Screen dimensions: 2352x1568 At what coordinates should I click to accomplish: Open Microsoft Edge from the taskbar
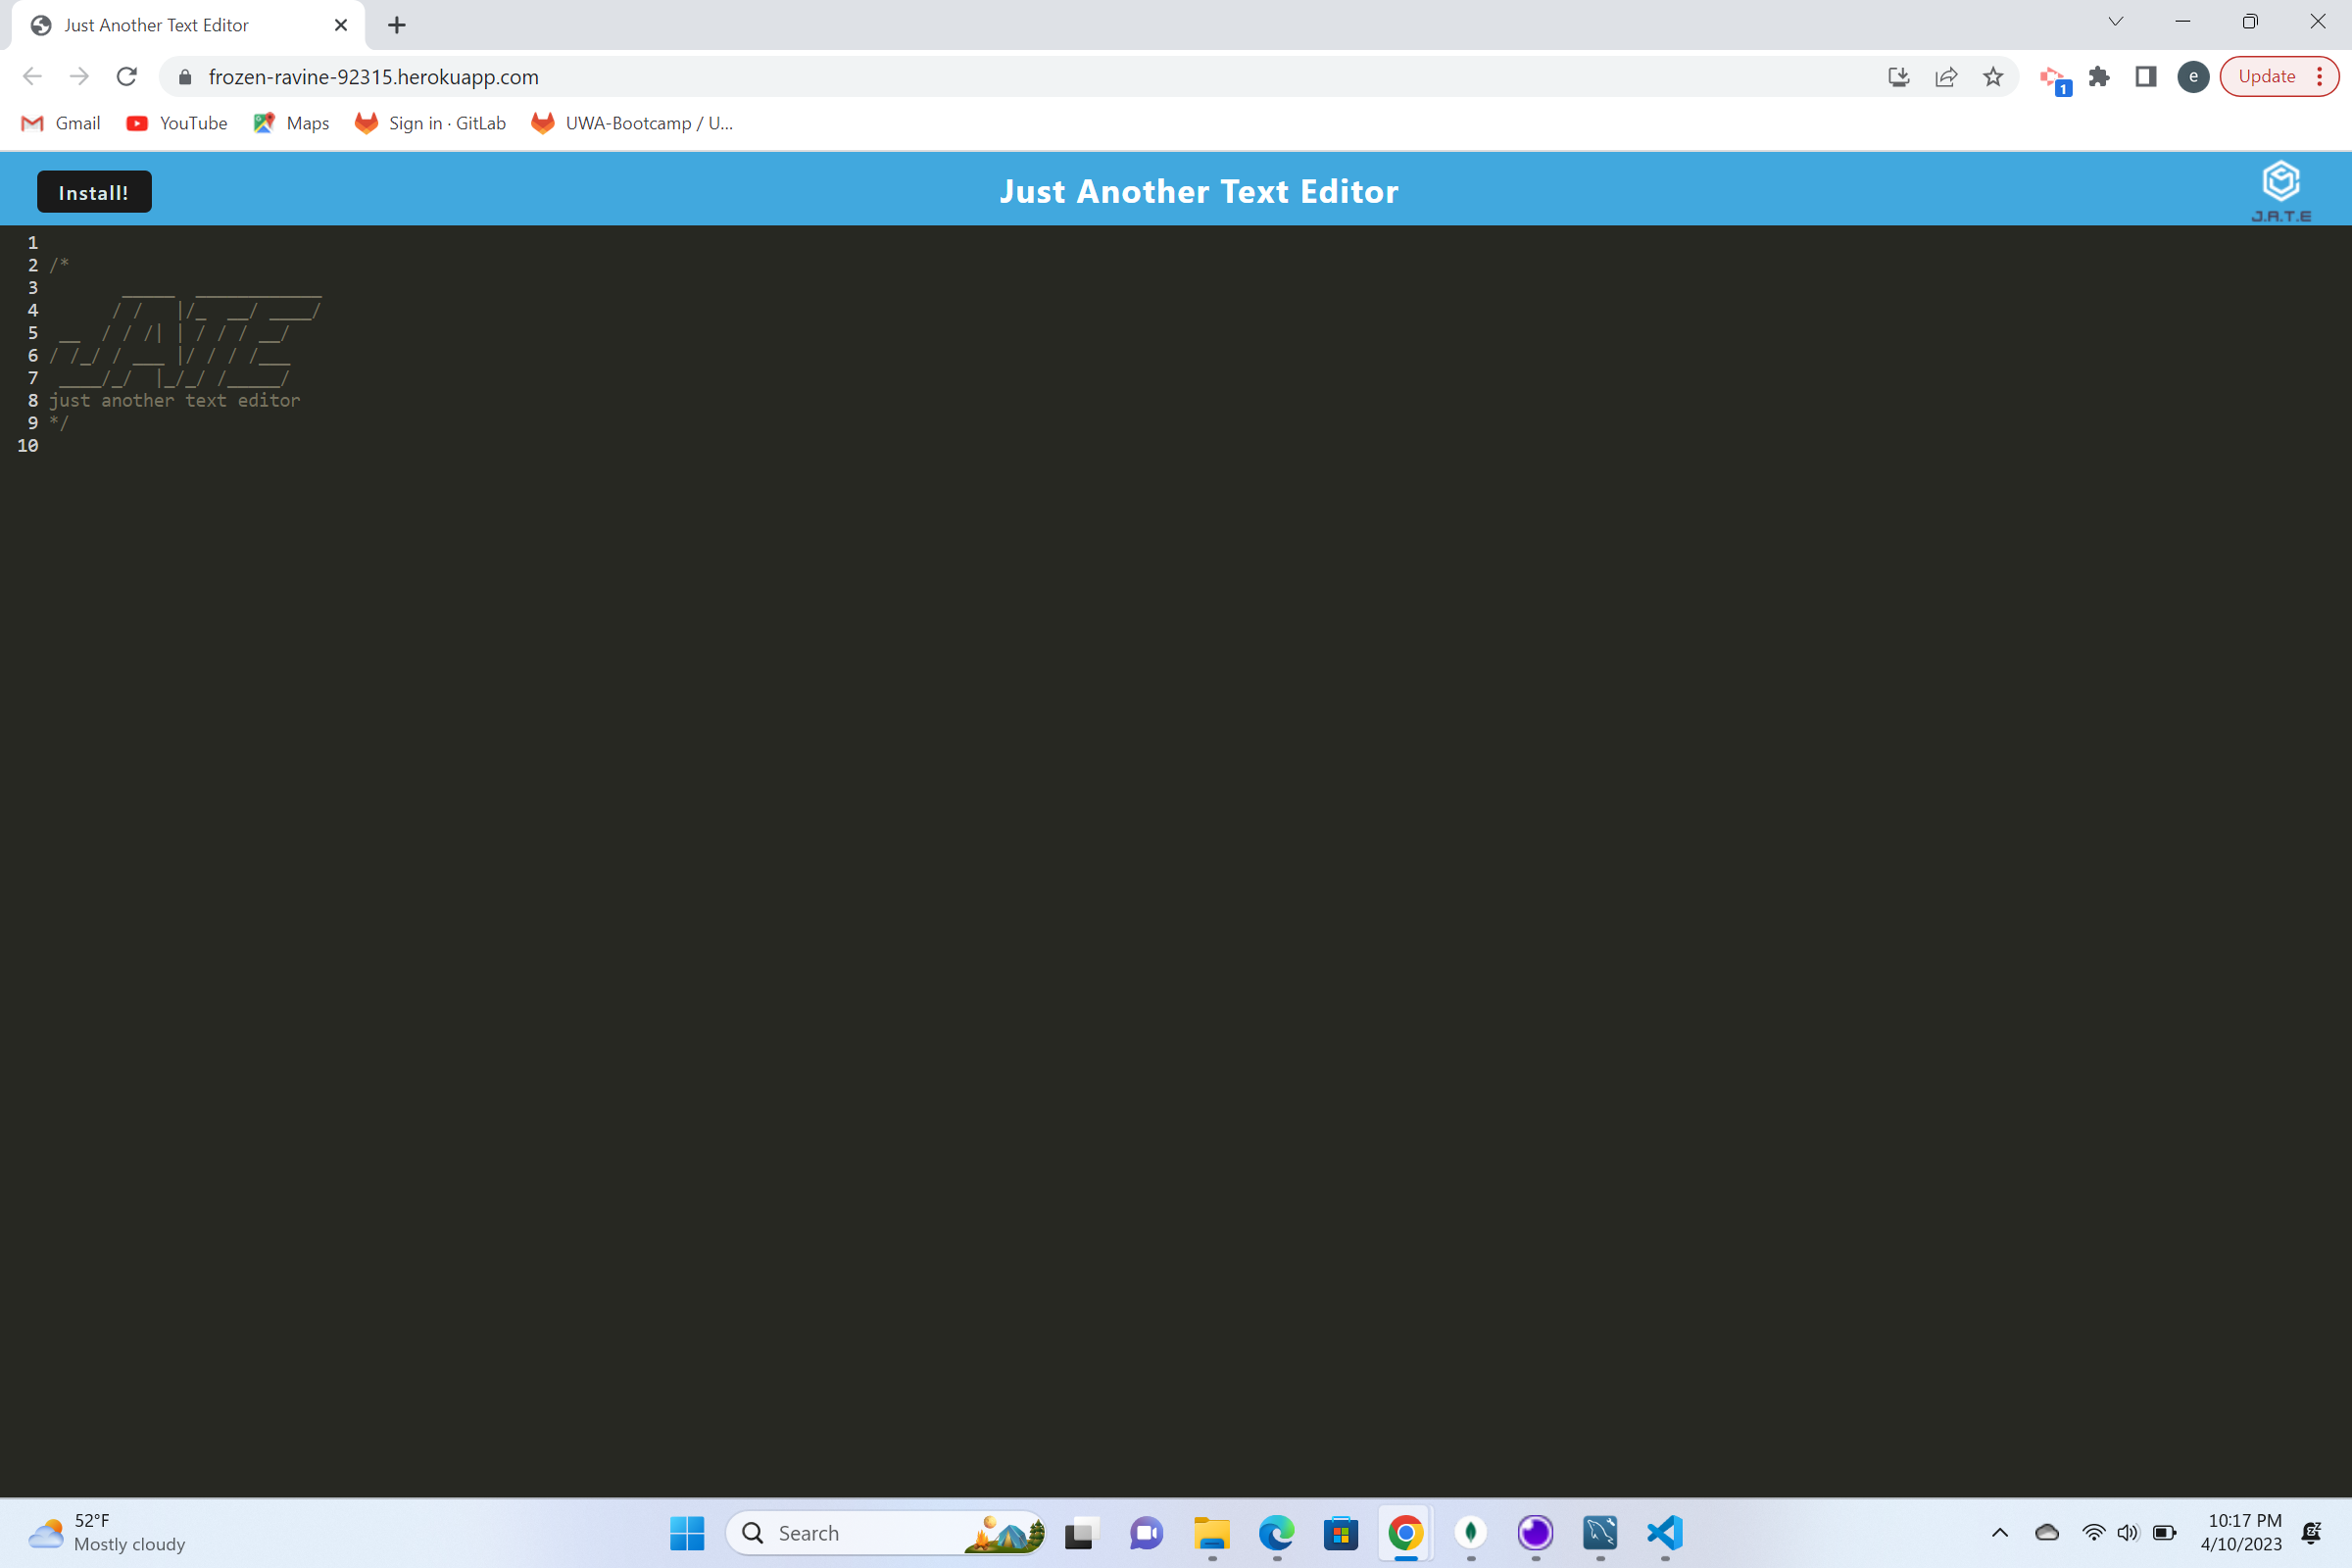(1276, 1533)
